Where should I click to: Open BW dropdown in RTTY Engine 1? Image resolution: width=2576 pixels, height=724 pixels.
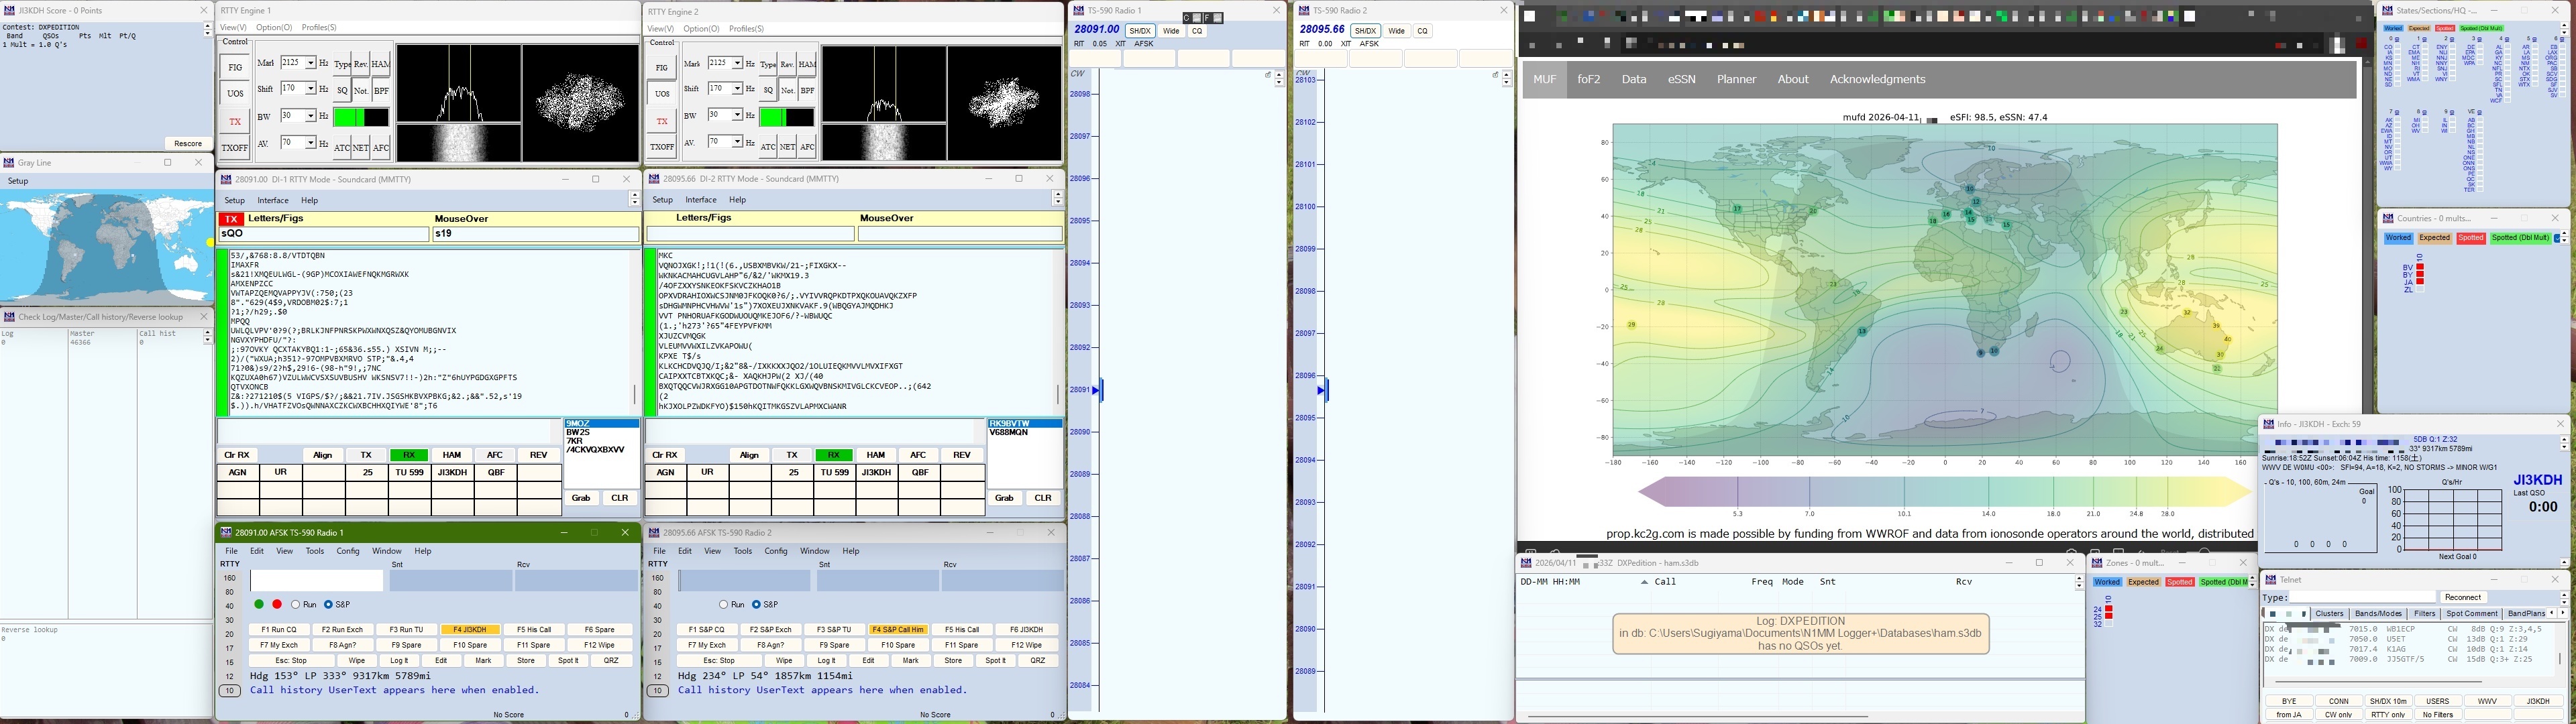311,116
